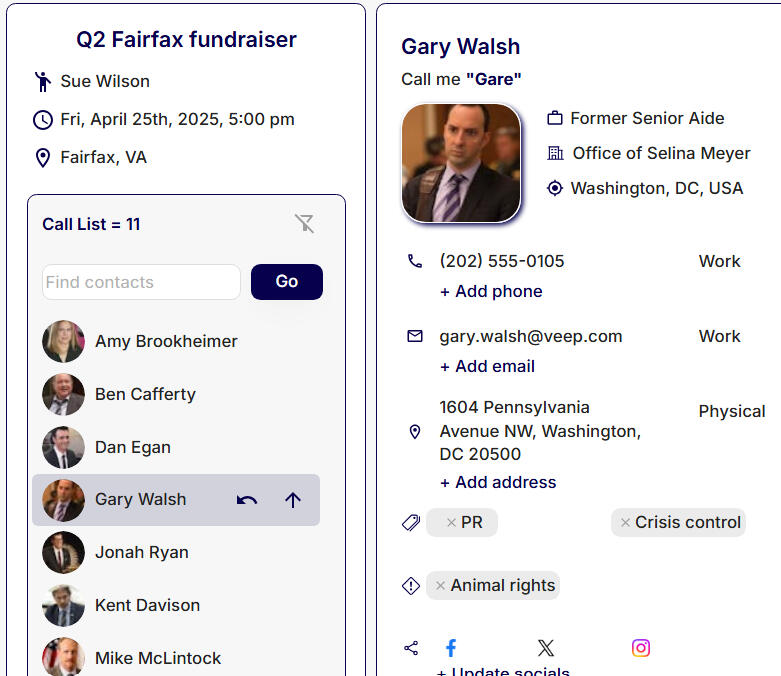The image size is (781, 676).
Task: Click the tags label icon
Action: coord(411,522)
